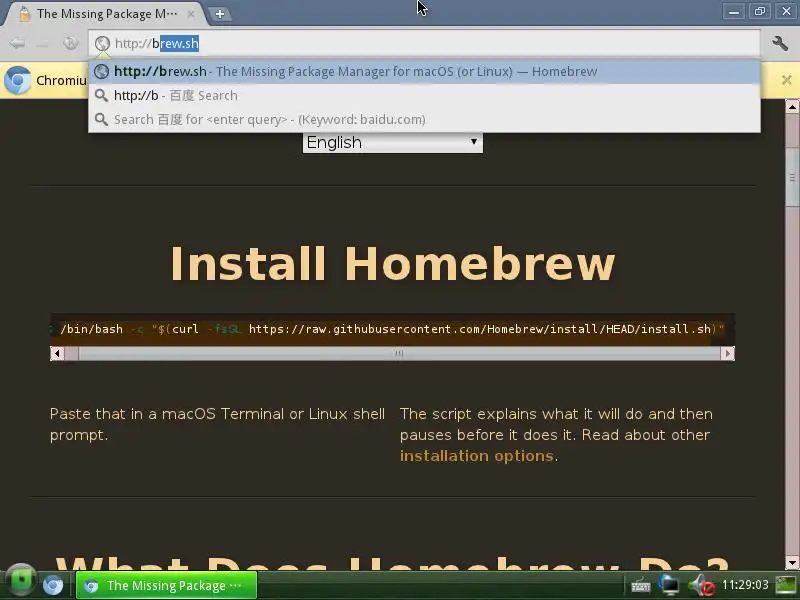This screenshot has width=800, height=600.
Task: Click the browser forward arrow
Action: [43, 43]
